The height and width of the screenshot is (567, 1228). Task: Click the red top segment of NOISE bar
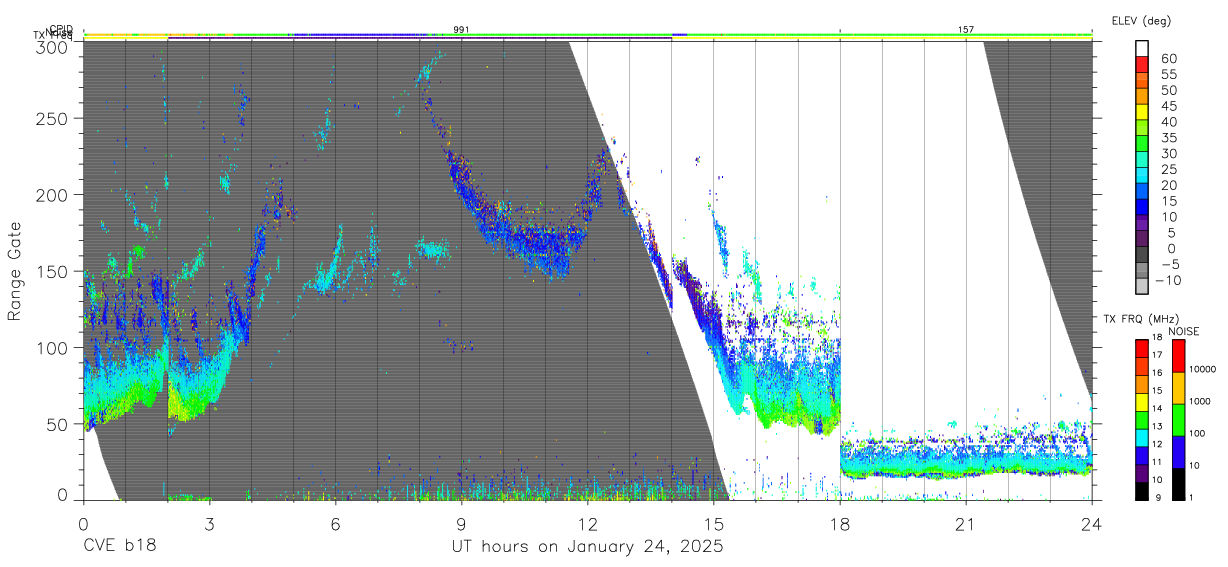(1178, 356)
